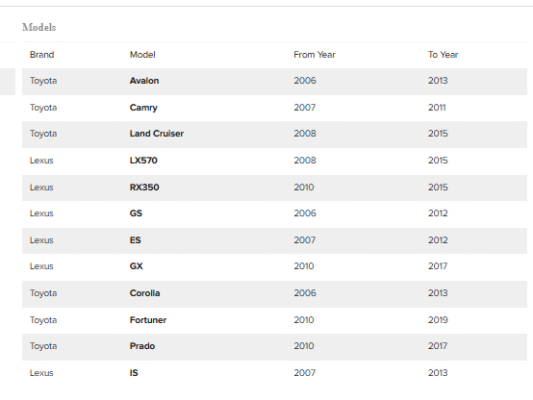Click the Prado model name

click(142, 346)
